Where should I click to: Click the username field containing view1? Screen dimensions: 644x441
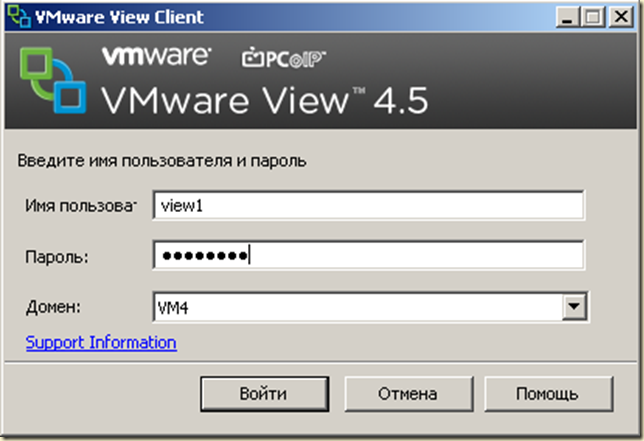[368, 205]
